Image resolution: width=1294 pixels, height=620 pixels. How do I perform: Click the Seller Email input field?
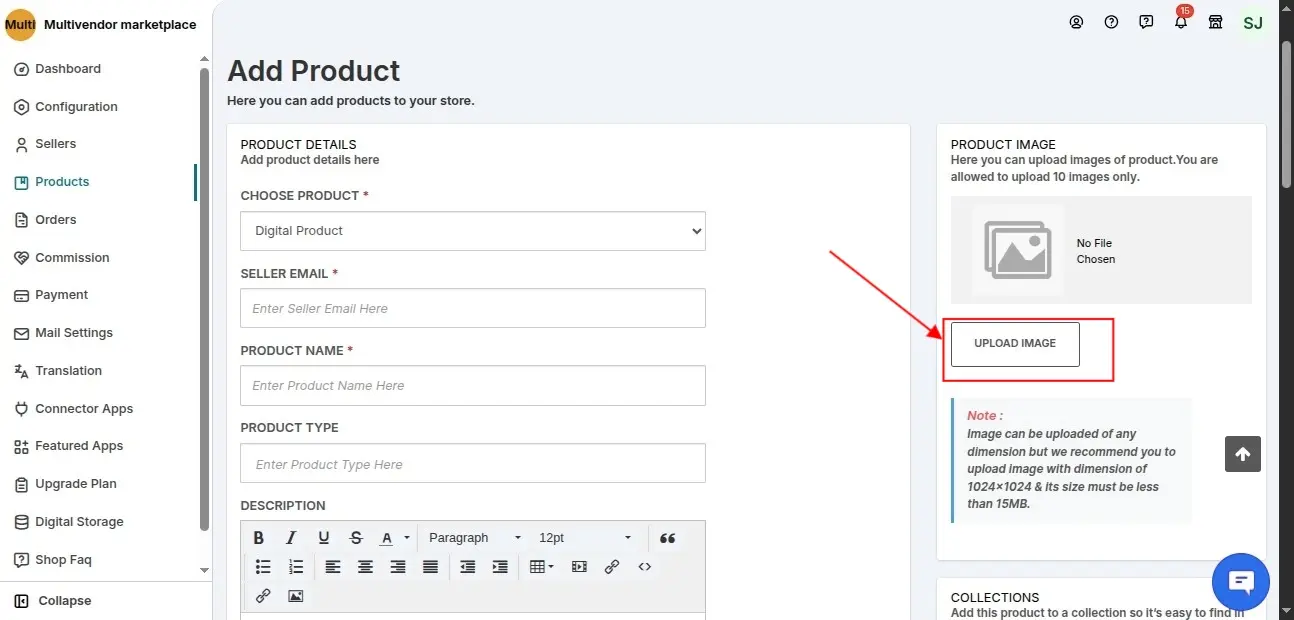tap(472, 309)
